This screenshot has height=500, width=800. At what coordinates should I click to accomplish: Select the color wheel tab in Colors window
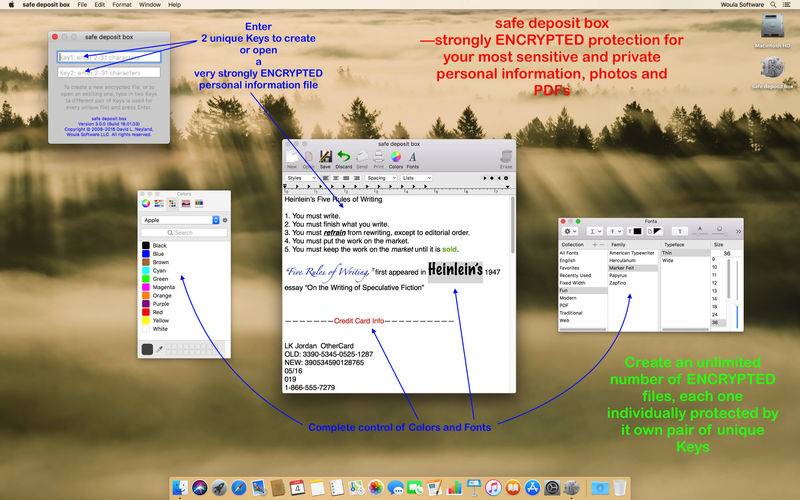[x=146, y=204]
